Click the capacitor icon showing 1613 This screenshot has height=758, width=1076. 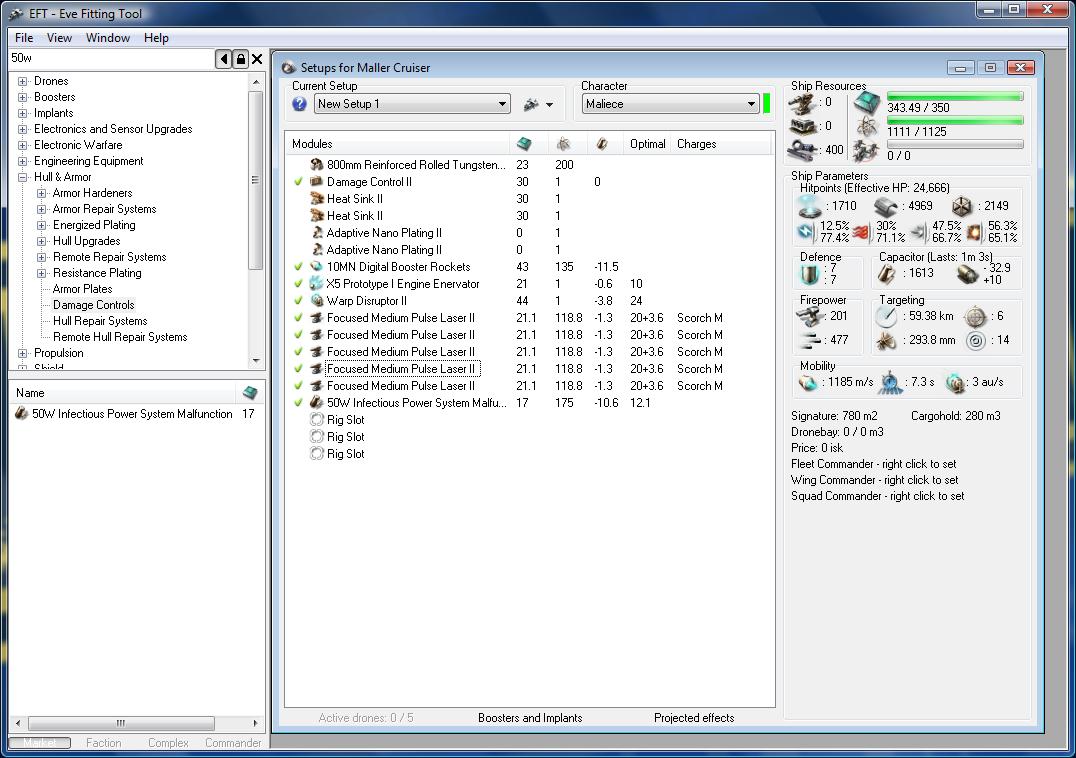[x=886, y=273]
